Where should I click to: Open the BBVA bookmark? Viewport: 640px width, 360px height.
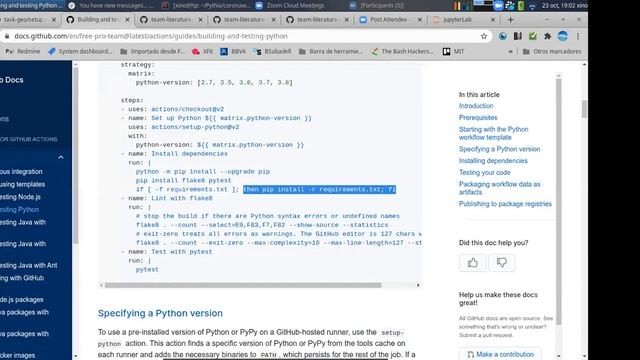(x=233, y=51)
